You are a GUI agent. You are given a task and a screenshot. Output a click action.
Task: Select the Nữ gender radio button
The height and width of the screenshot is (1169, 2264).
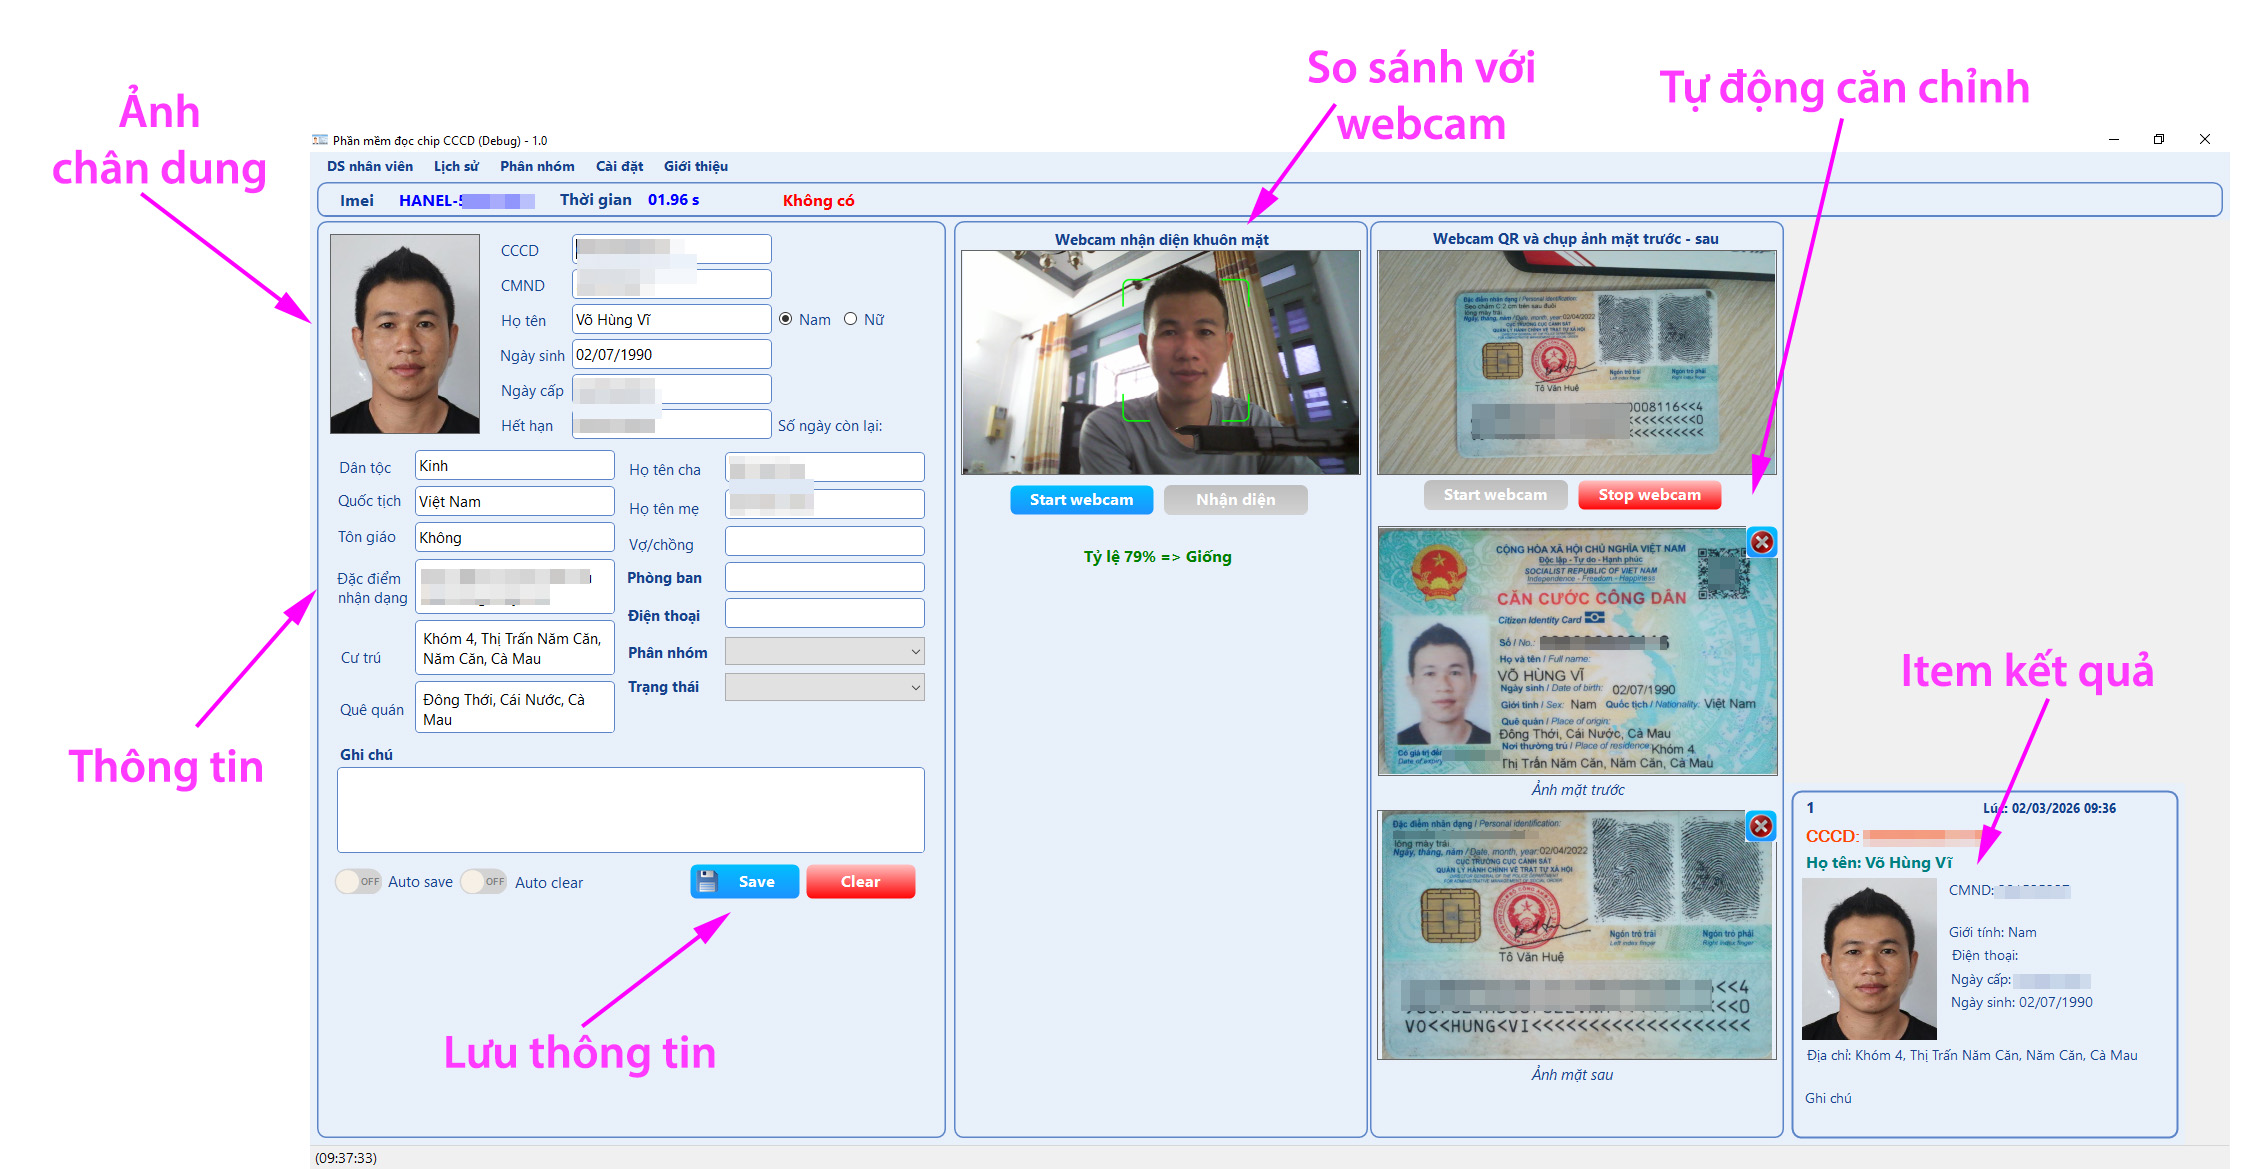851,319
